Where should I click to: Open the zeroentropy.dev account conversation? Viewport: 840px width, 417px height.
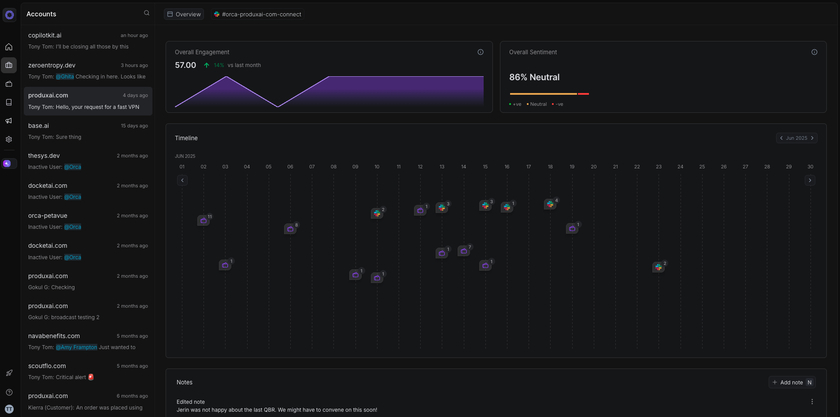[x=88, y=71]
